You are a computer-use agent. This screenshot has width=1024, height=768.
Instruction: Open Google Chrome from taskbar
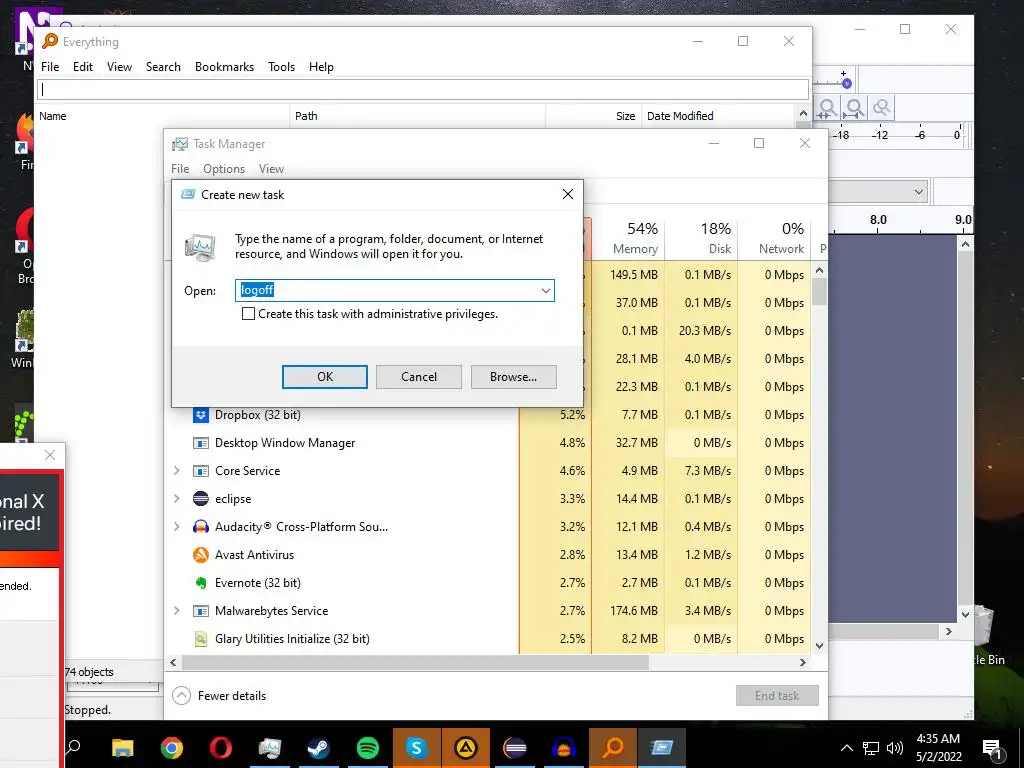point(172,748)
